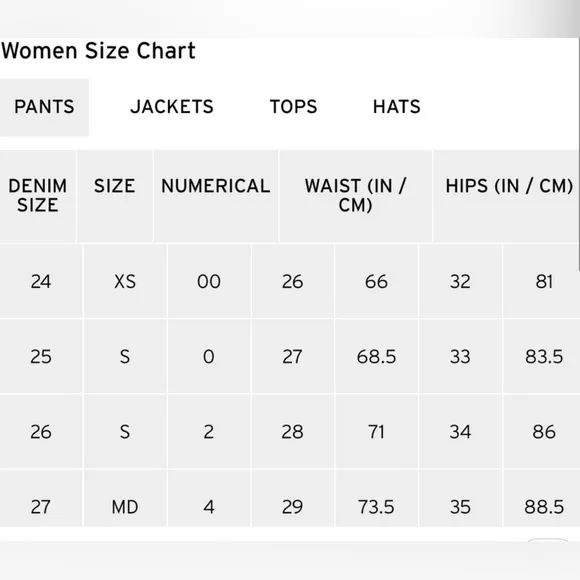
Task: Select the XS size cell
Action: click(x=125, y=281)
